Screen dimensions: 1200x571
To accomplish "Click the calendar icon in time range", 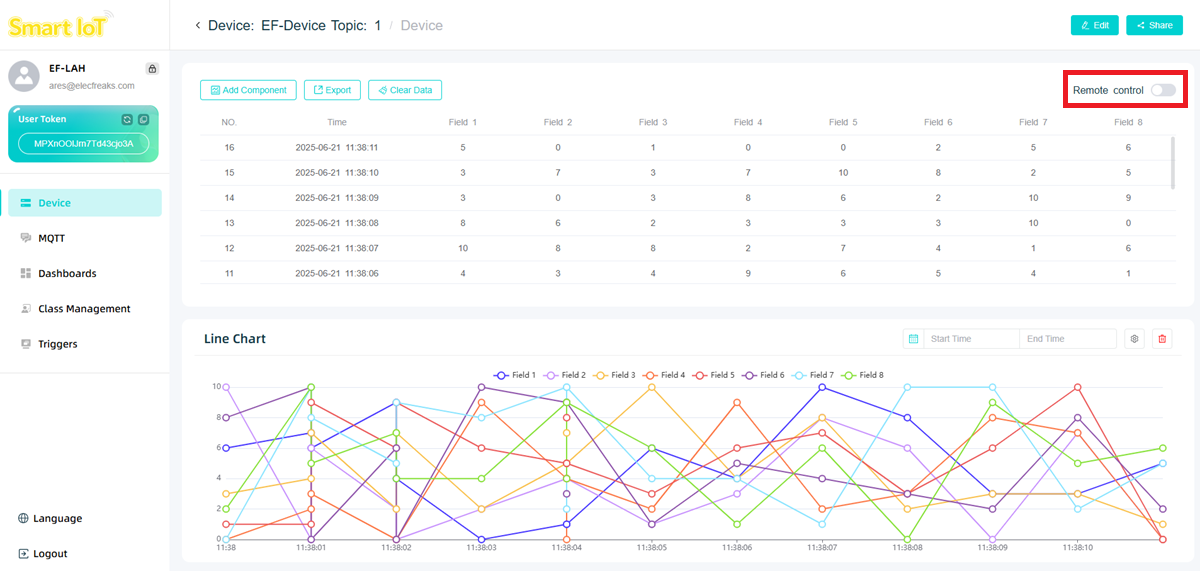I will (913, 339).
